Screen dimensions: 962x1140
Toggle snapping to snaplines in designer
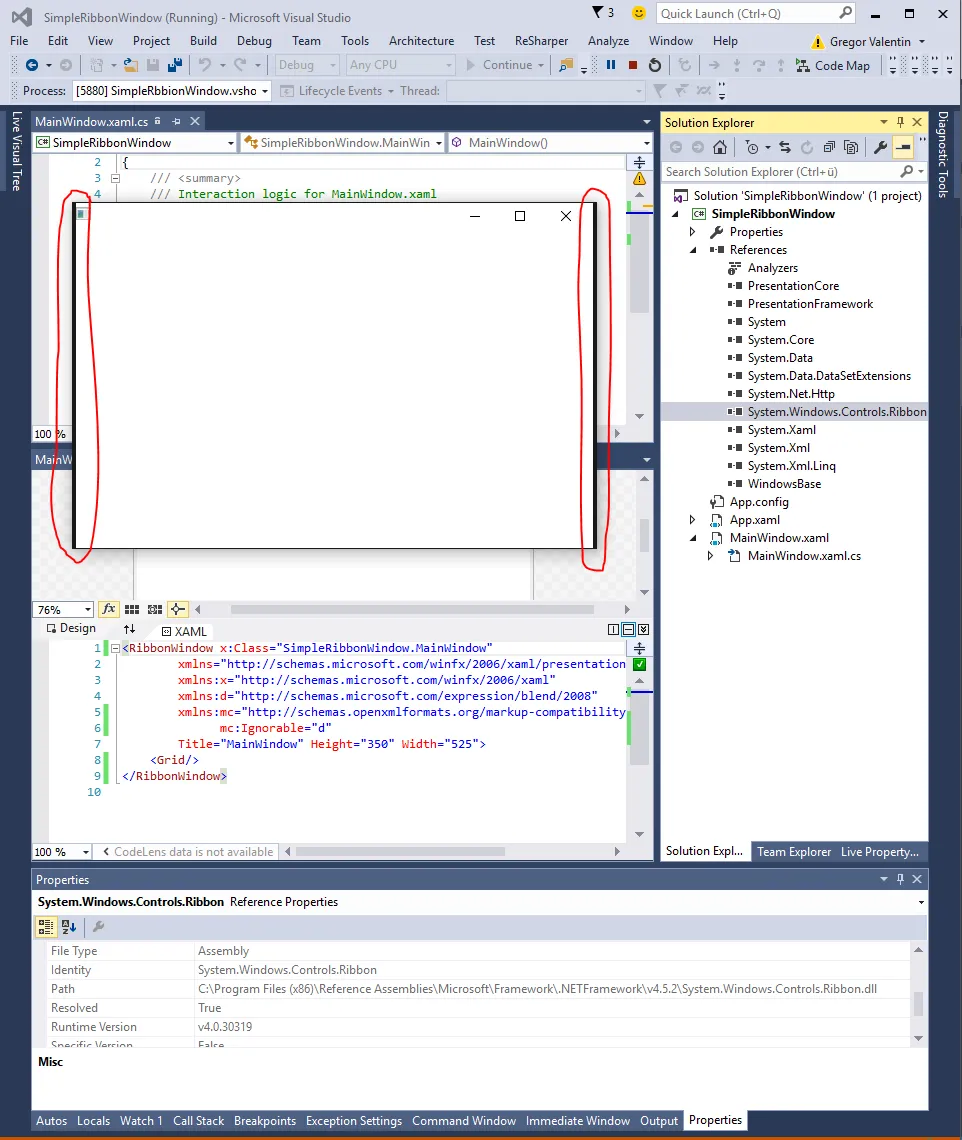pos(177,609)
